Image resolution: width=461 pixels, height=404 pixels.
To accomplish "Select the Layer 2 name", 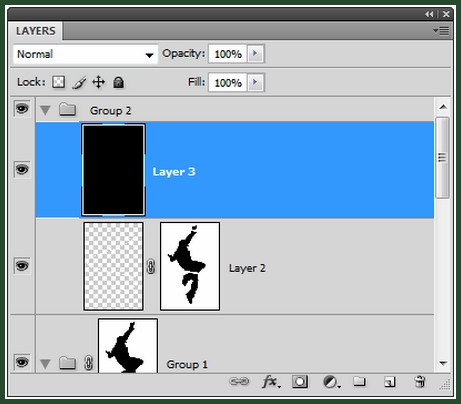I will pyautogui.click(x=247, y=268).
